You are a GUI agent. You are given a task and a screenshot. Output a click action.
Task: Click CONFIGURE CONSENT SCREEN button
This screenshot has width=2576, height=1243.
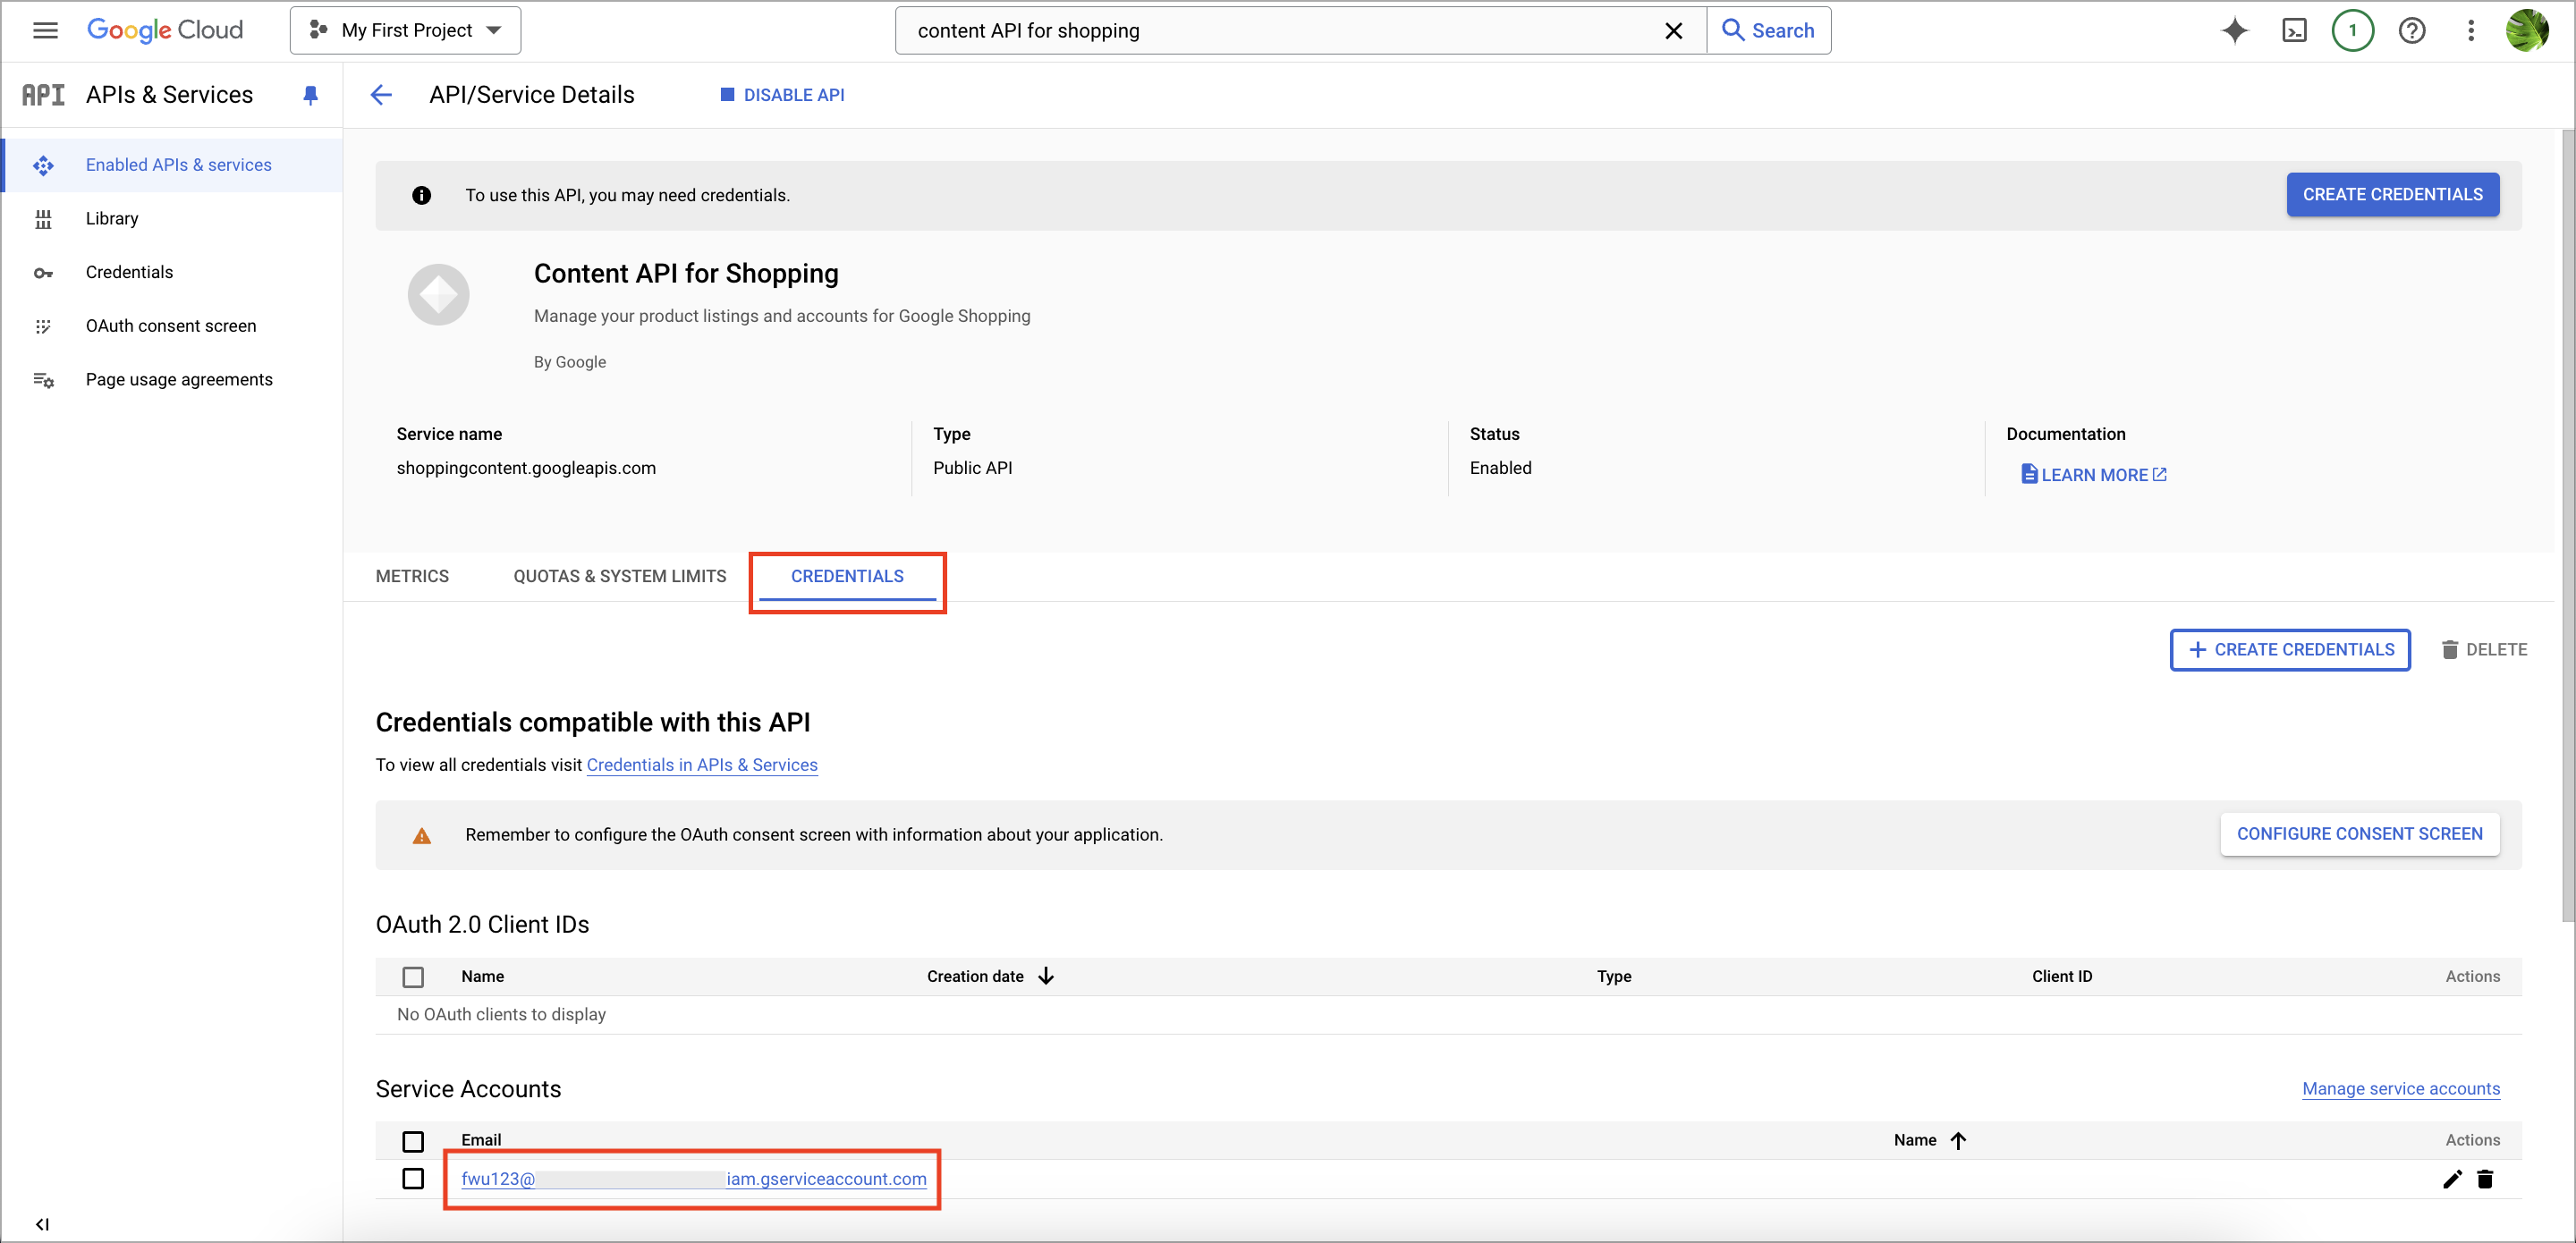2359,834
